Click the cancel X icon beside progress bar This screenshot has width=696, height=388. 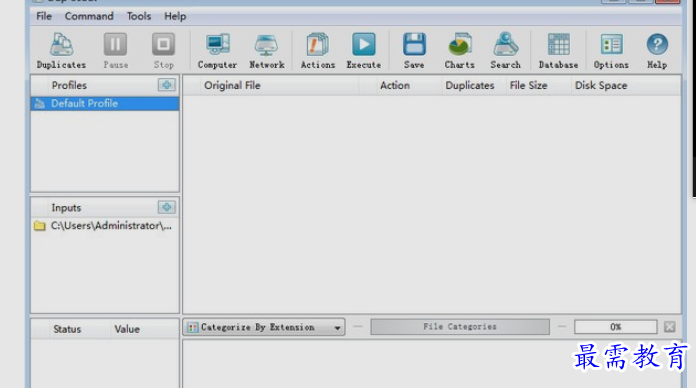[670, 327]
